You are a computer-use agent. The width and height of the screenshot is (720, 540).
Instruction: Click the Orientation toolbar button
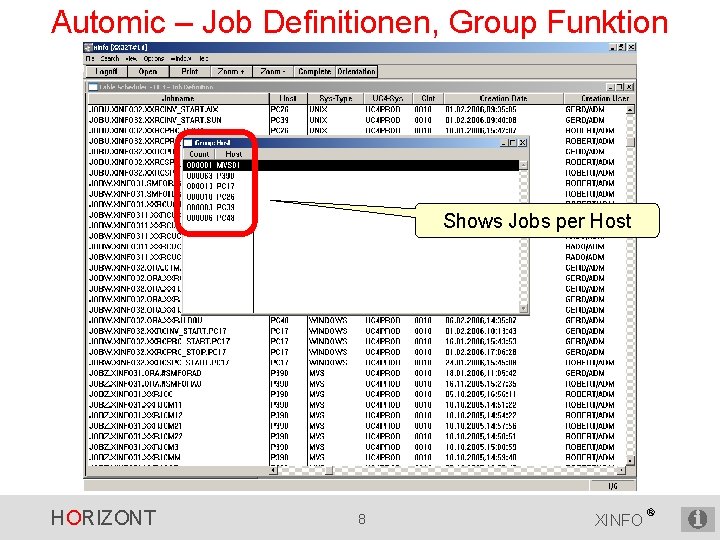pos(356,72)
